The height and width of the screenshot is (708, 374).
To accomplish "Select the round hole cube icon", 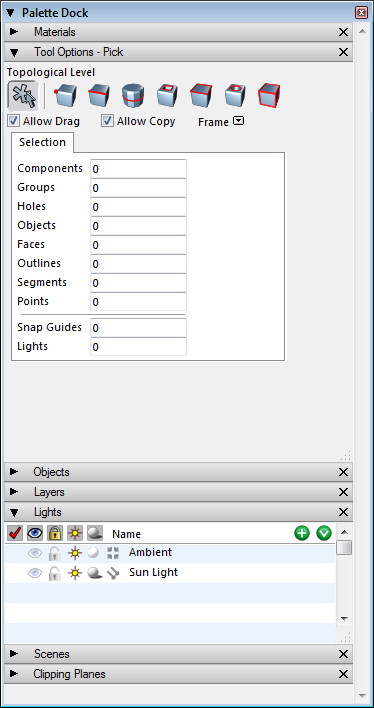I will point(235,95).
